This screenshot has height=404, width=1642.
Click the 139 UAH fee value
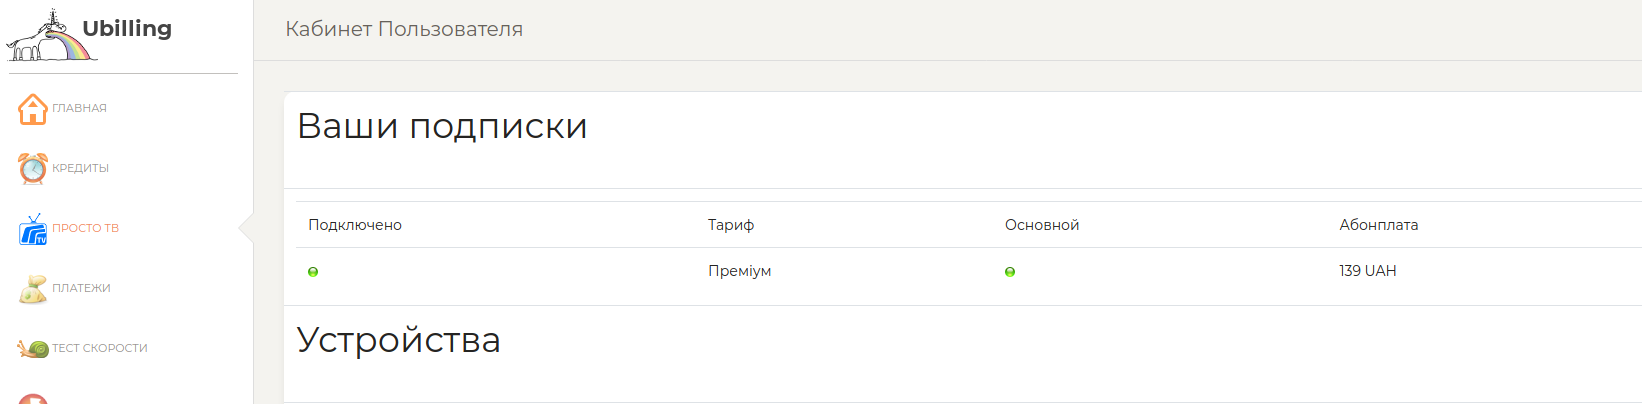point(1367,271)
